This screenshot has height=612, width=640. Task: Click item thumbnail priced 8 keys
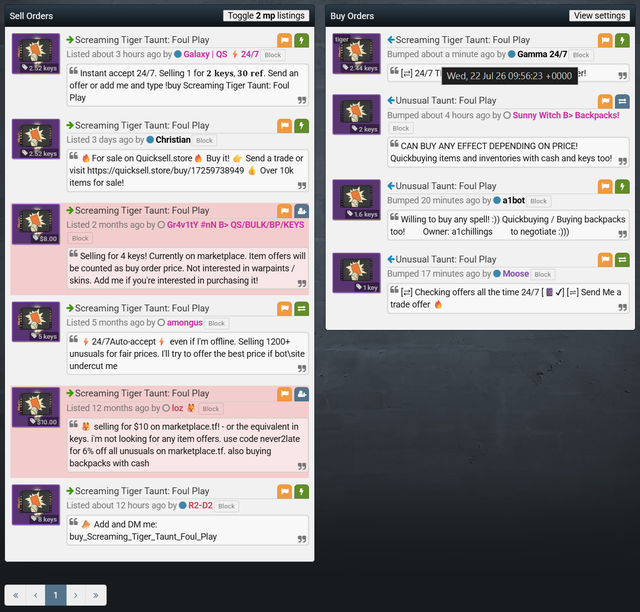point(36,505)
